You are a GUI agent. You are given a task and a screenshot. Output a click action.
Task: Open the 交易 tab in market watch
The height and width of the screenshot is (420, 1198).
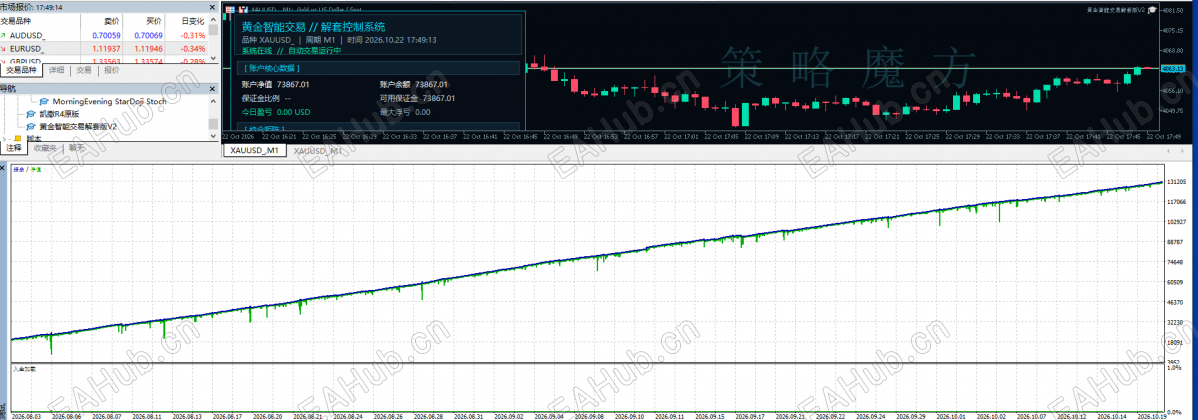[x=84, y=70]
